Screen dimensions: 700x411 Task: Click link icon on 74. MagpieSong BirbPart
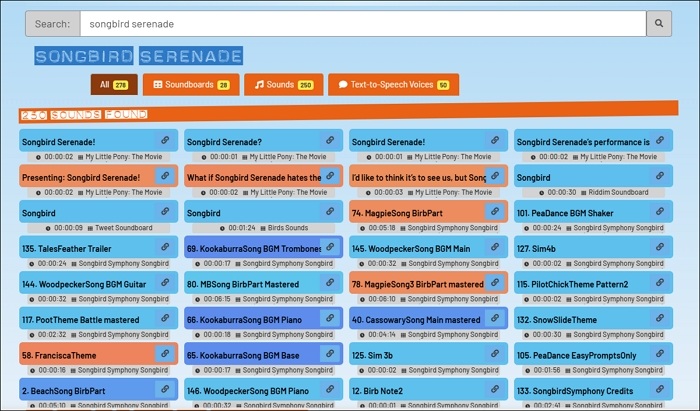point(495,211)
